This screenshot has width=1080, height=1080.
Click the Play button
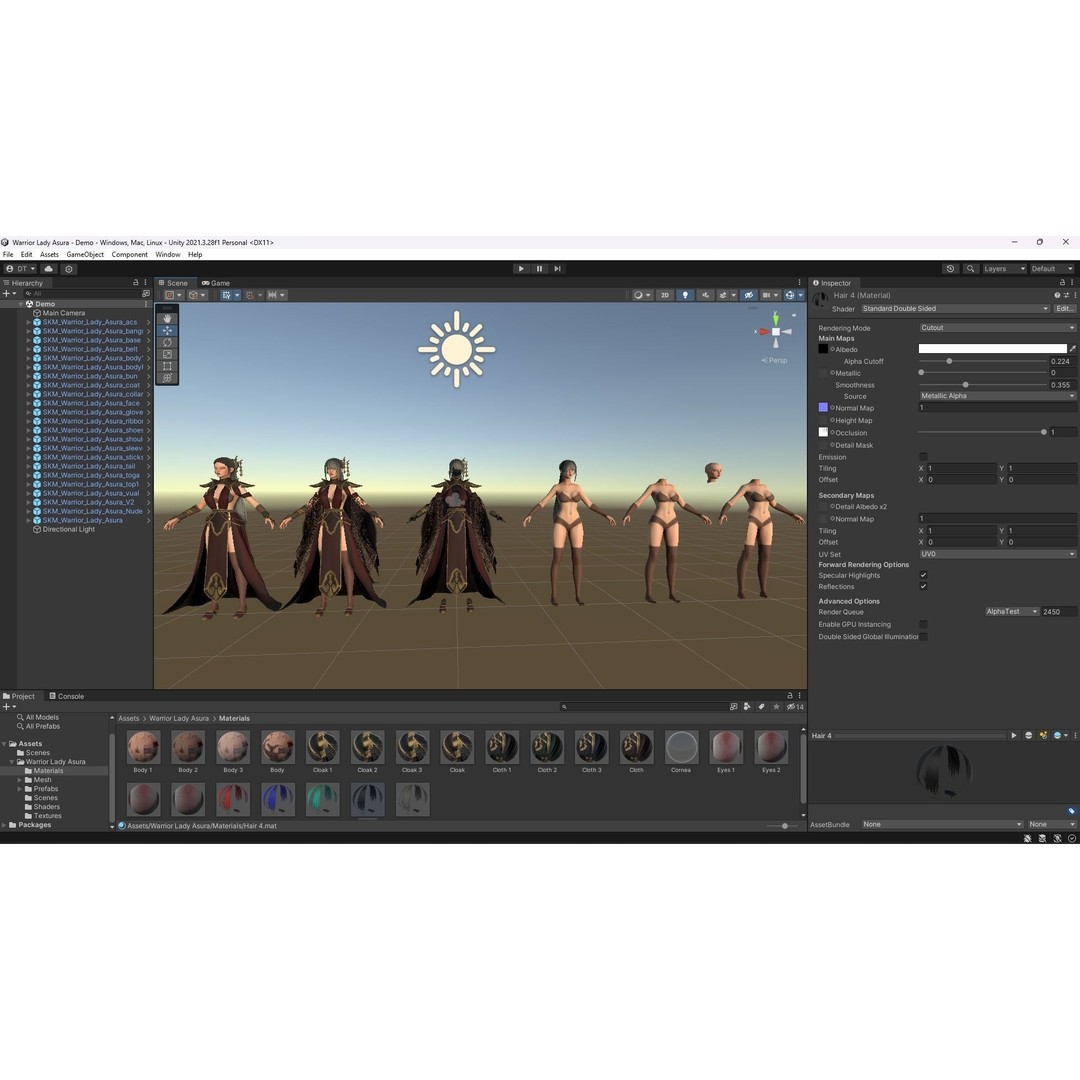coord(521,269)
